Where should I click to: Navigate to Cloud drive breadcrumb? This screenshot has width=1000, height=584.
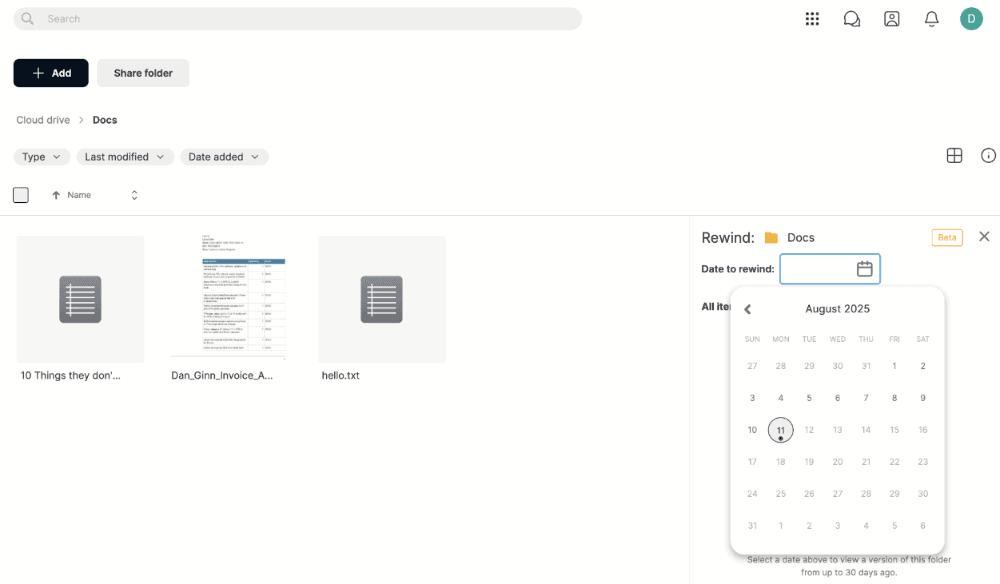tap(43, 120)
